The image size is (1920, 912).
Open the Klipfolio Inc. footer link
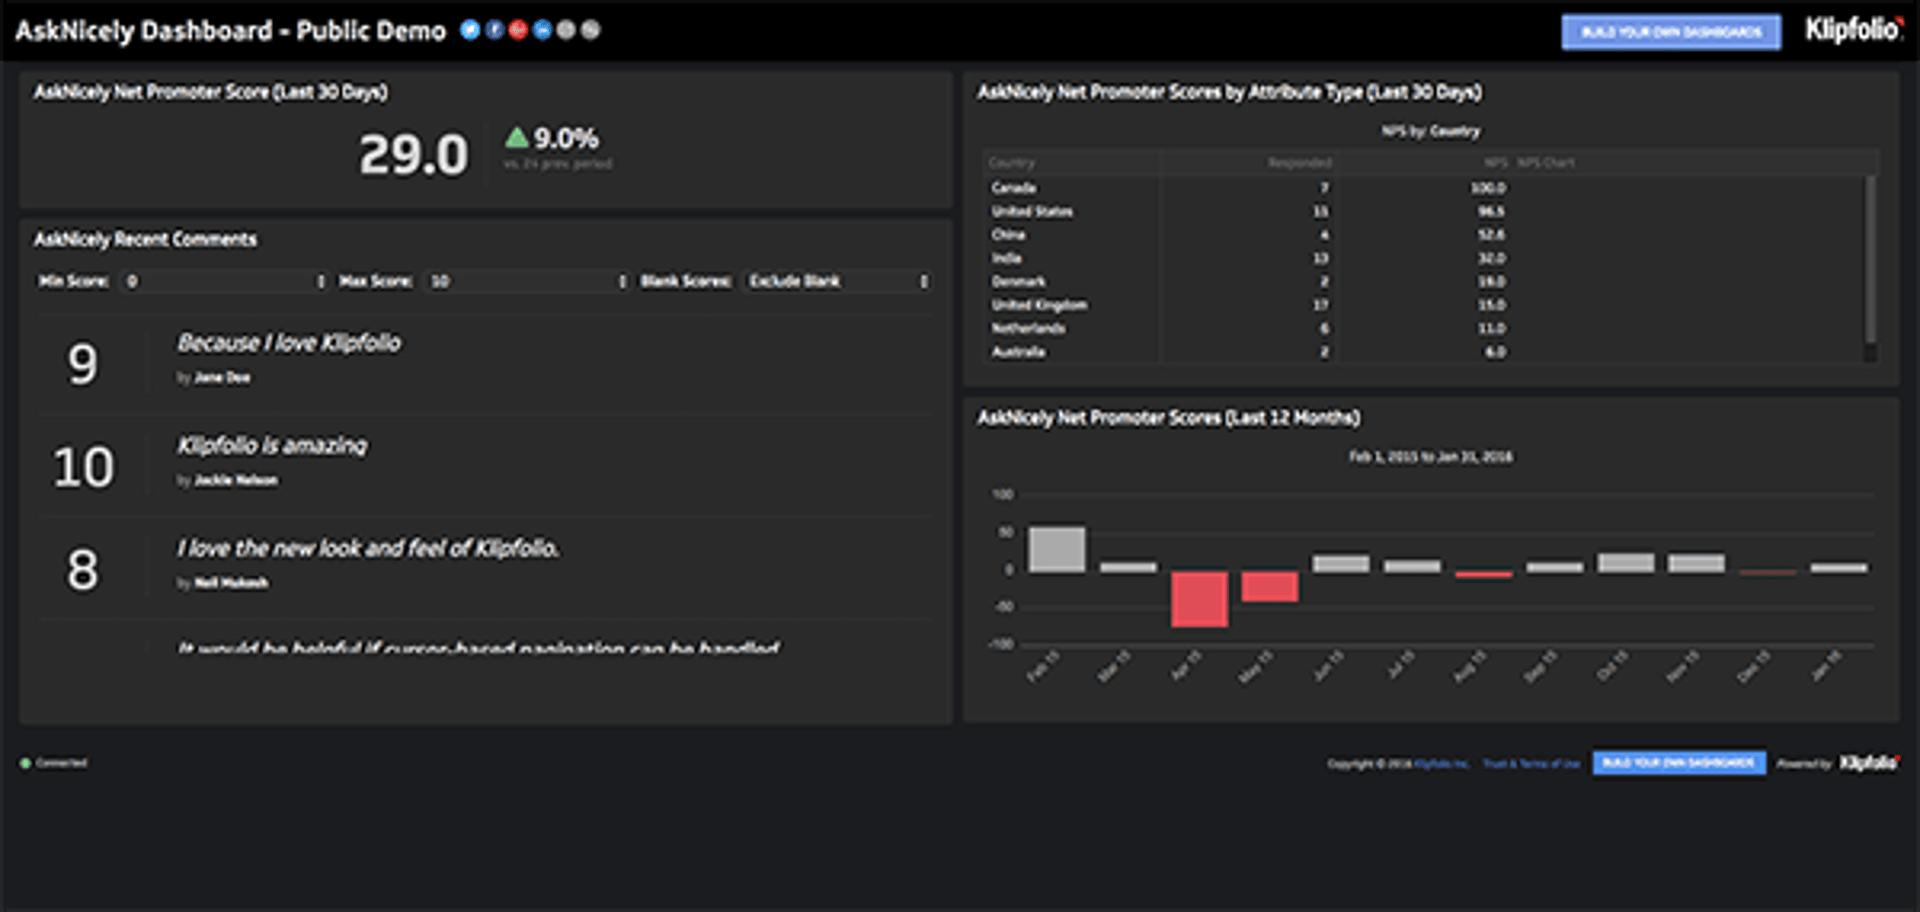pyautogui.click(x=1441, y=764)
